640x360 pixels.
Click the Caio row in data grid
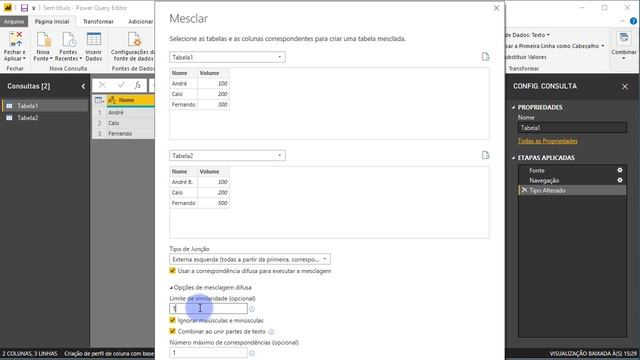coord(123,123)
